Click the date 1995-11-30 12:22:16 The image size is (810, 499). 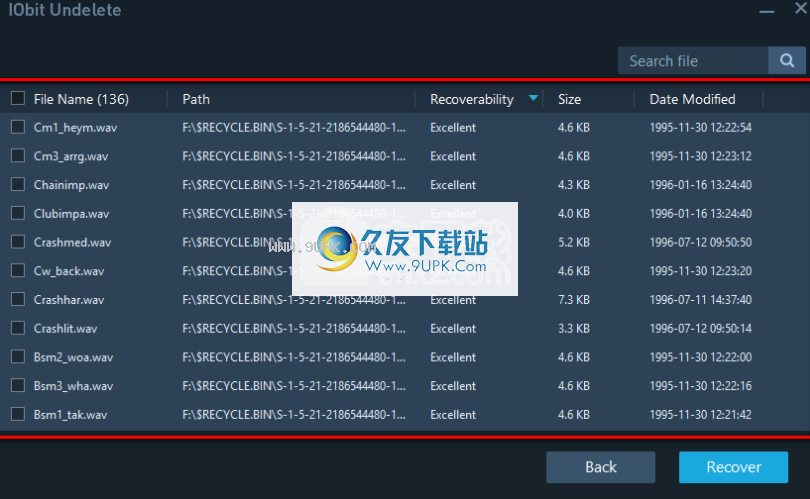tap(700, 386)
